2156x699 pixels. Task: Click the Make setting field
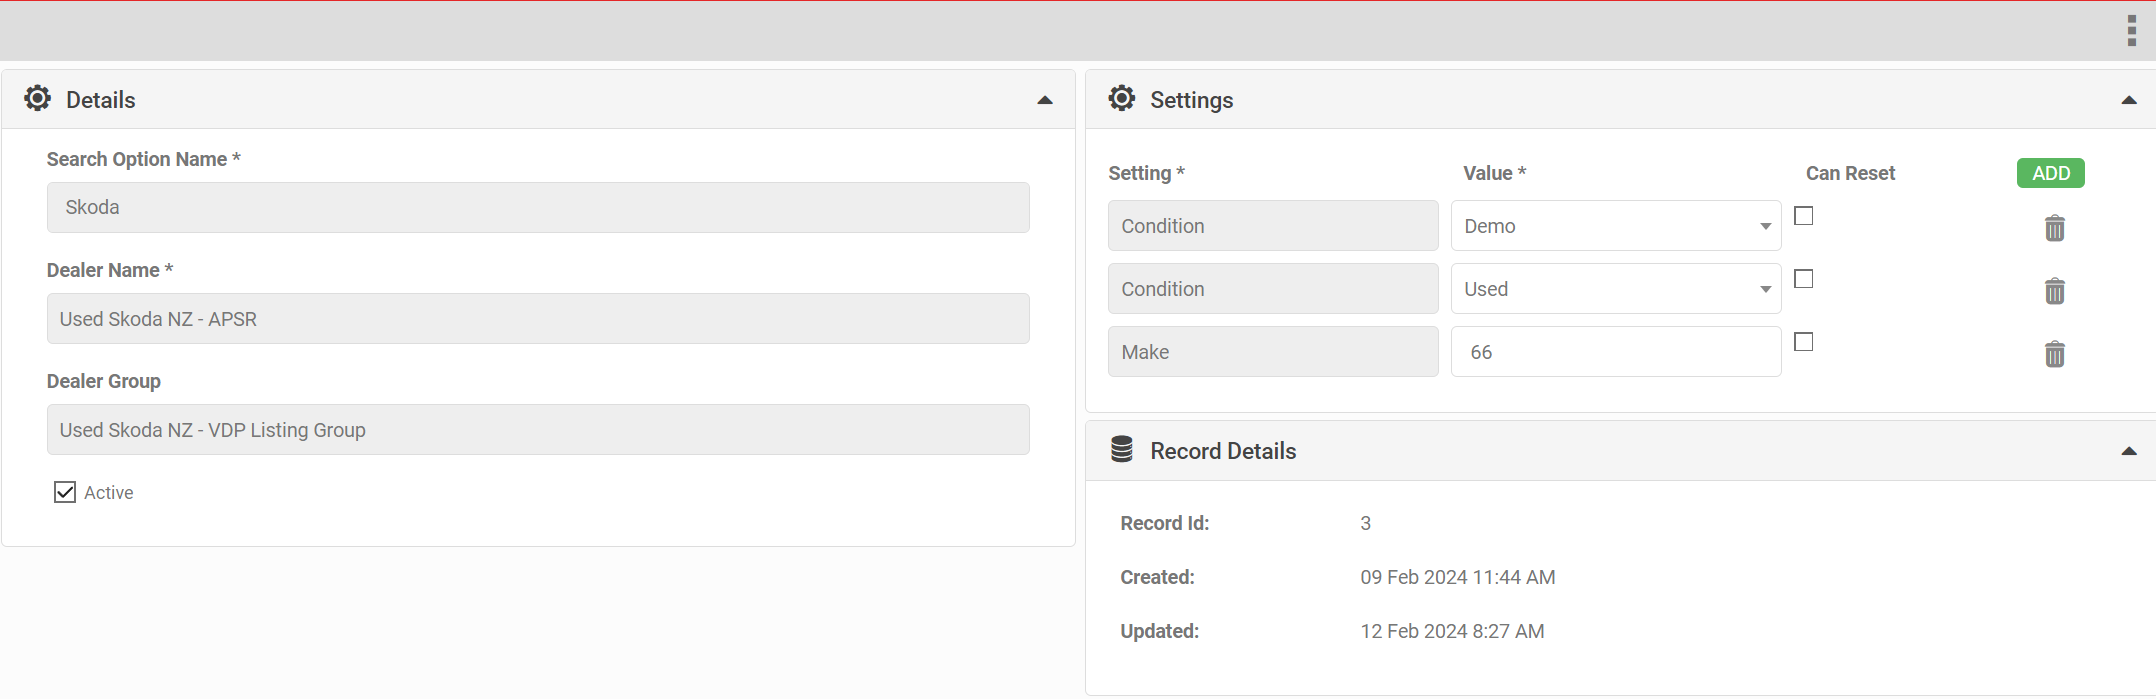point(1273,352)
